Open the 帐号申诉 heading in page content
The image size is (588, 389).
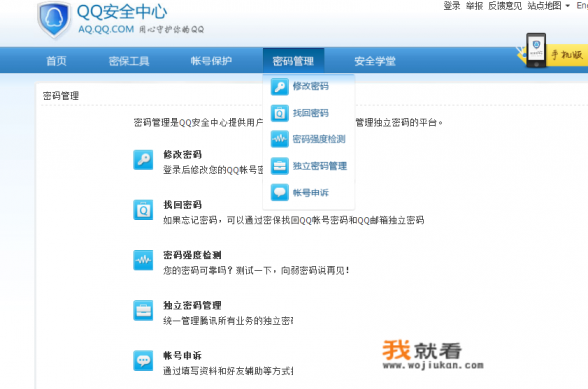click(x=182, y=356)
